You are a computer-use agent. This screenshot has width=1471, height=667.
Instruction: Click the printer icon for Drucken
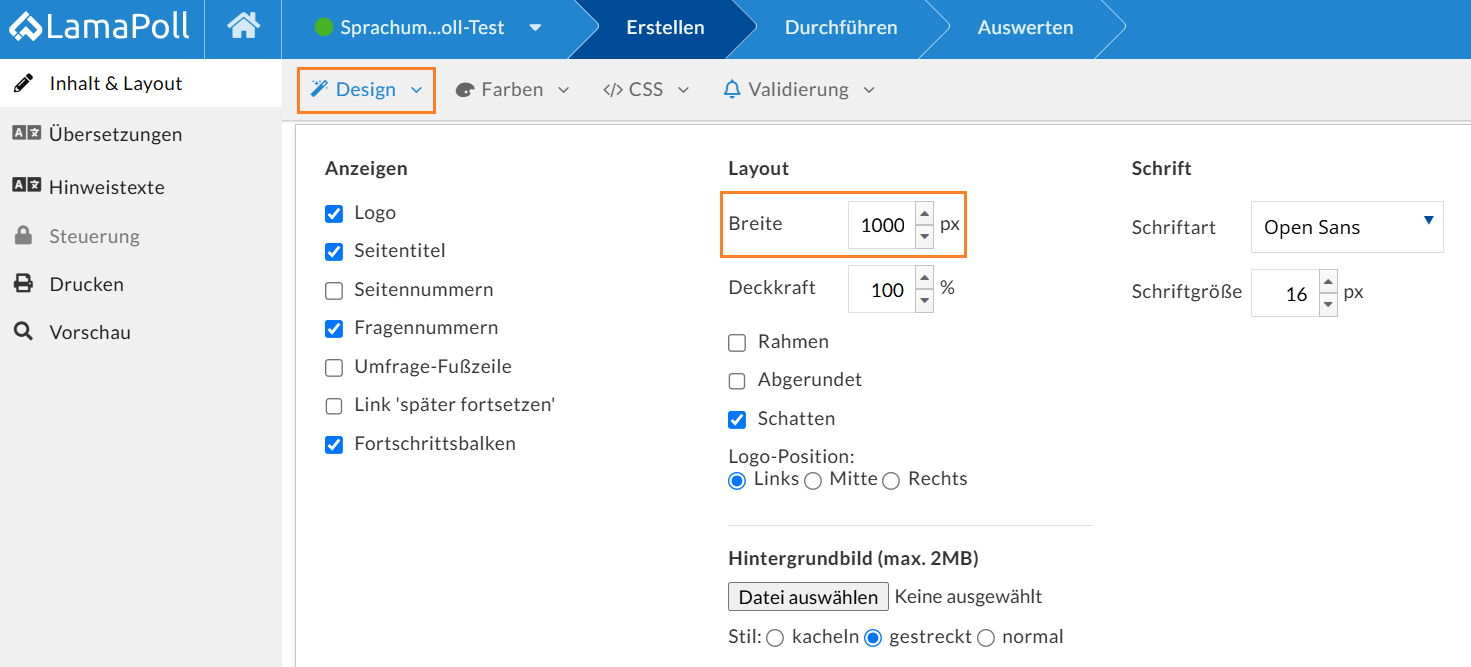click(x=23, y=284)
